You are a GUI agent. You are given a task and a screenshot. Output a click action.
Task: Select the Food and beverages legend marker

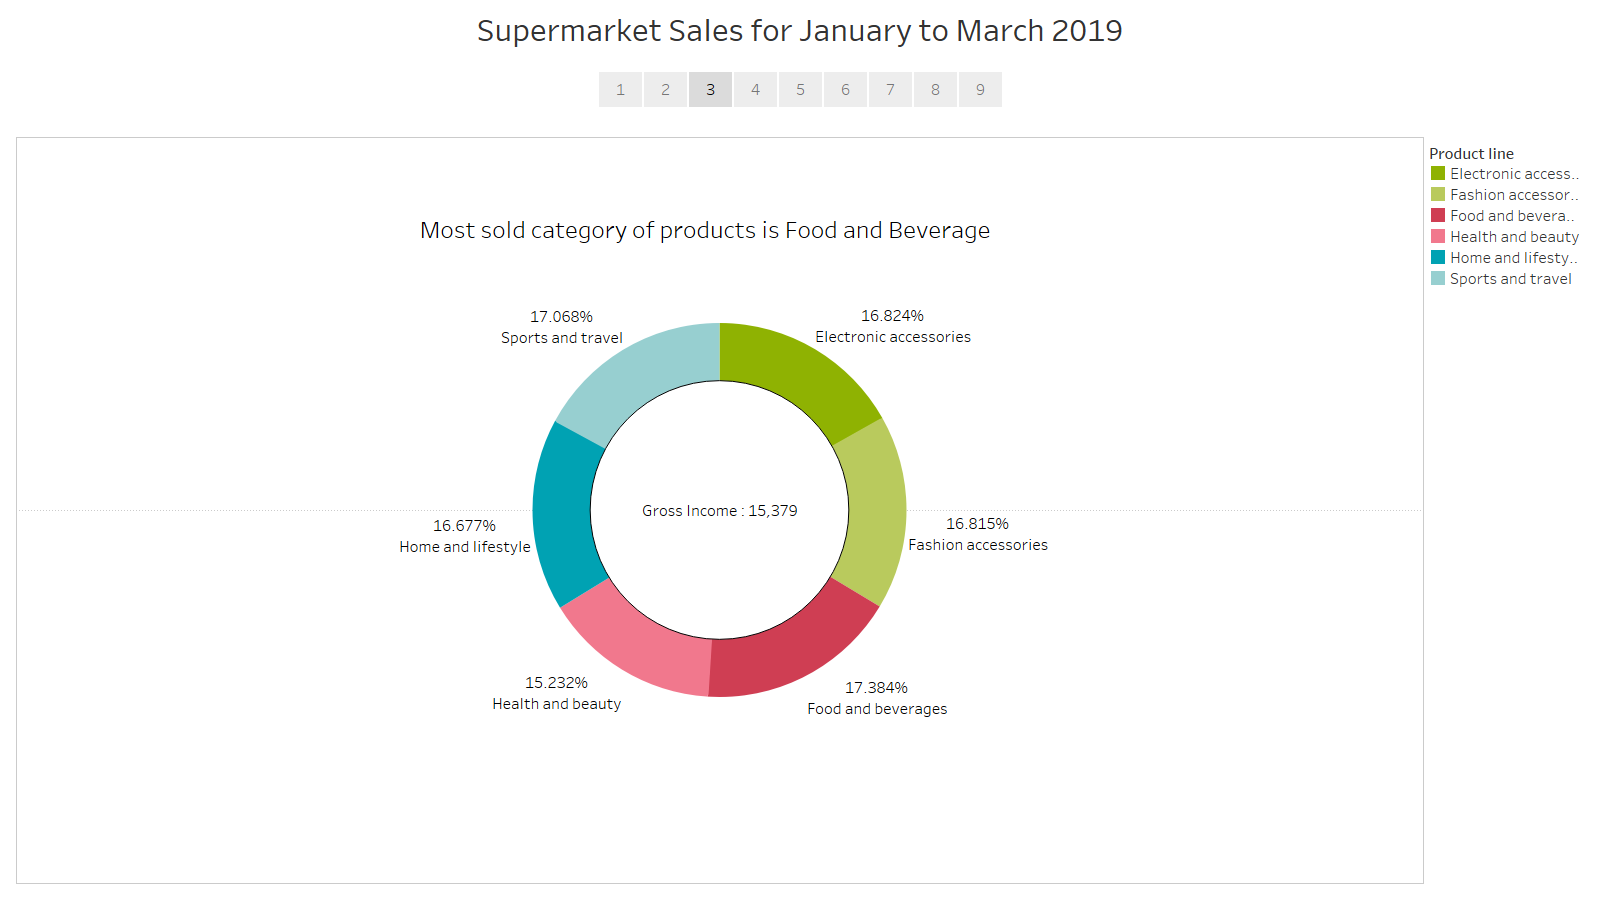[x=1439, y=215]
